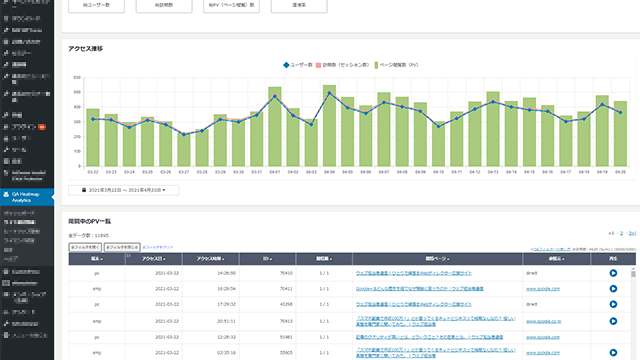This screenshot has width=640, height=360.
Task: Click the 外観 appearance brush icon
Action: click(6, 115)
